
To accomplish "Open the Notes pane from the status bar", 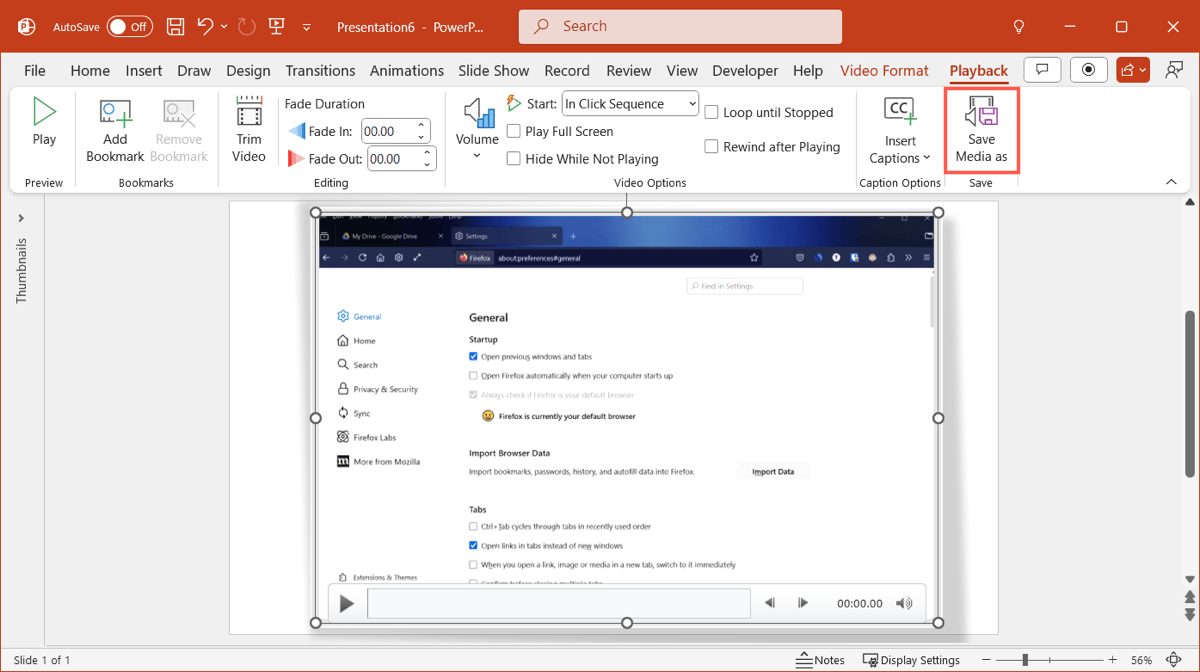I will click(821, 660).
